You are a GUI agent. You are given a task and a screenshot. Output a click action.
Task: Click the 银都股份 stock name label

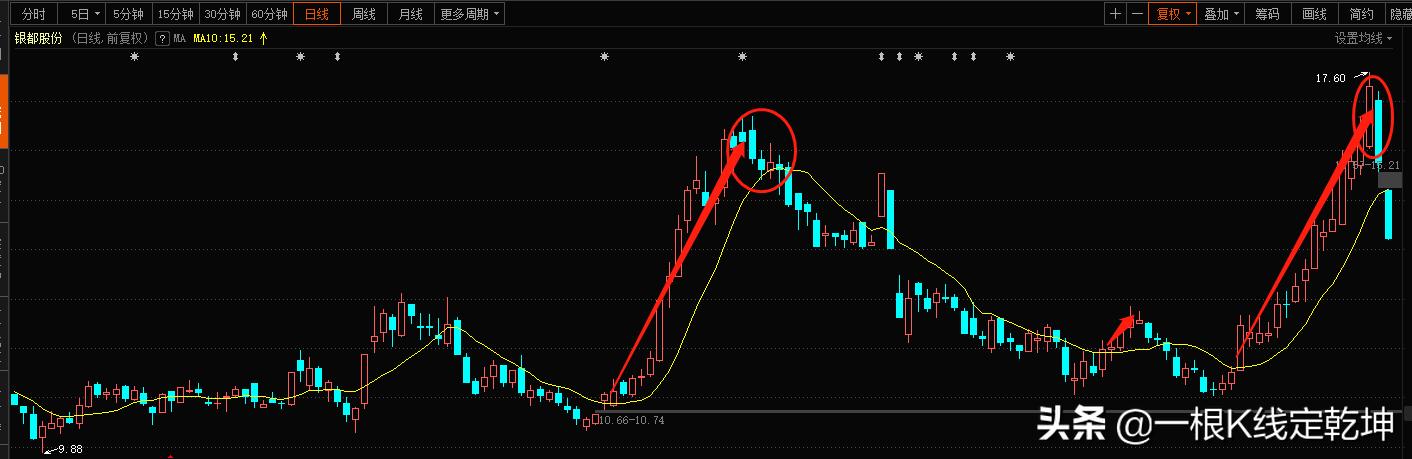coord(38,38)
